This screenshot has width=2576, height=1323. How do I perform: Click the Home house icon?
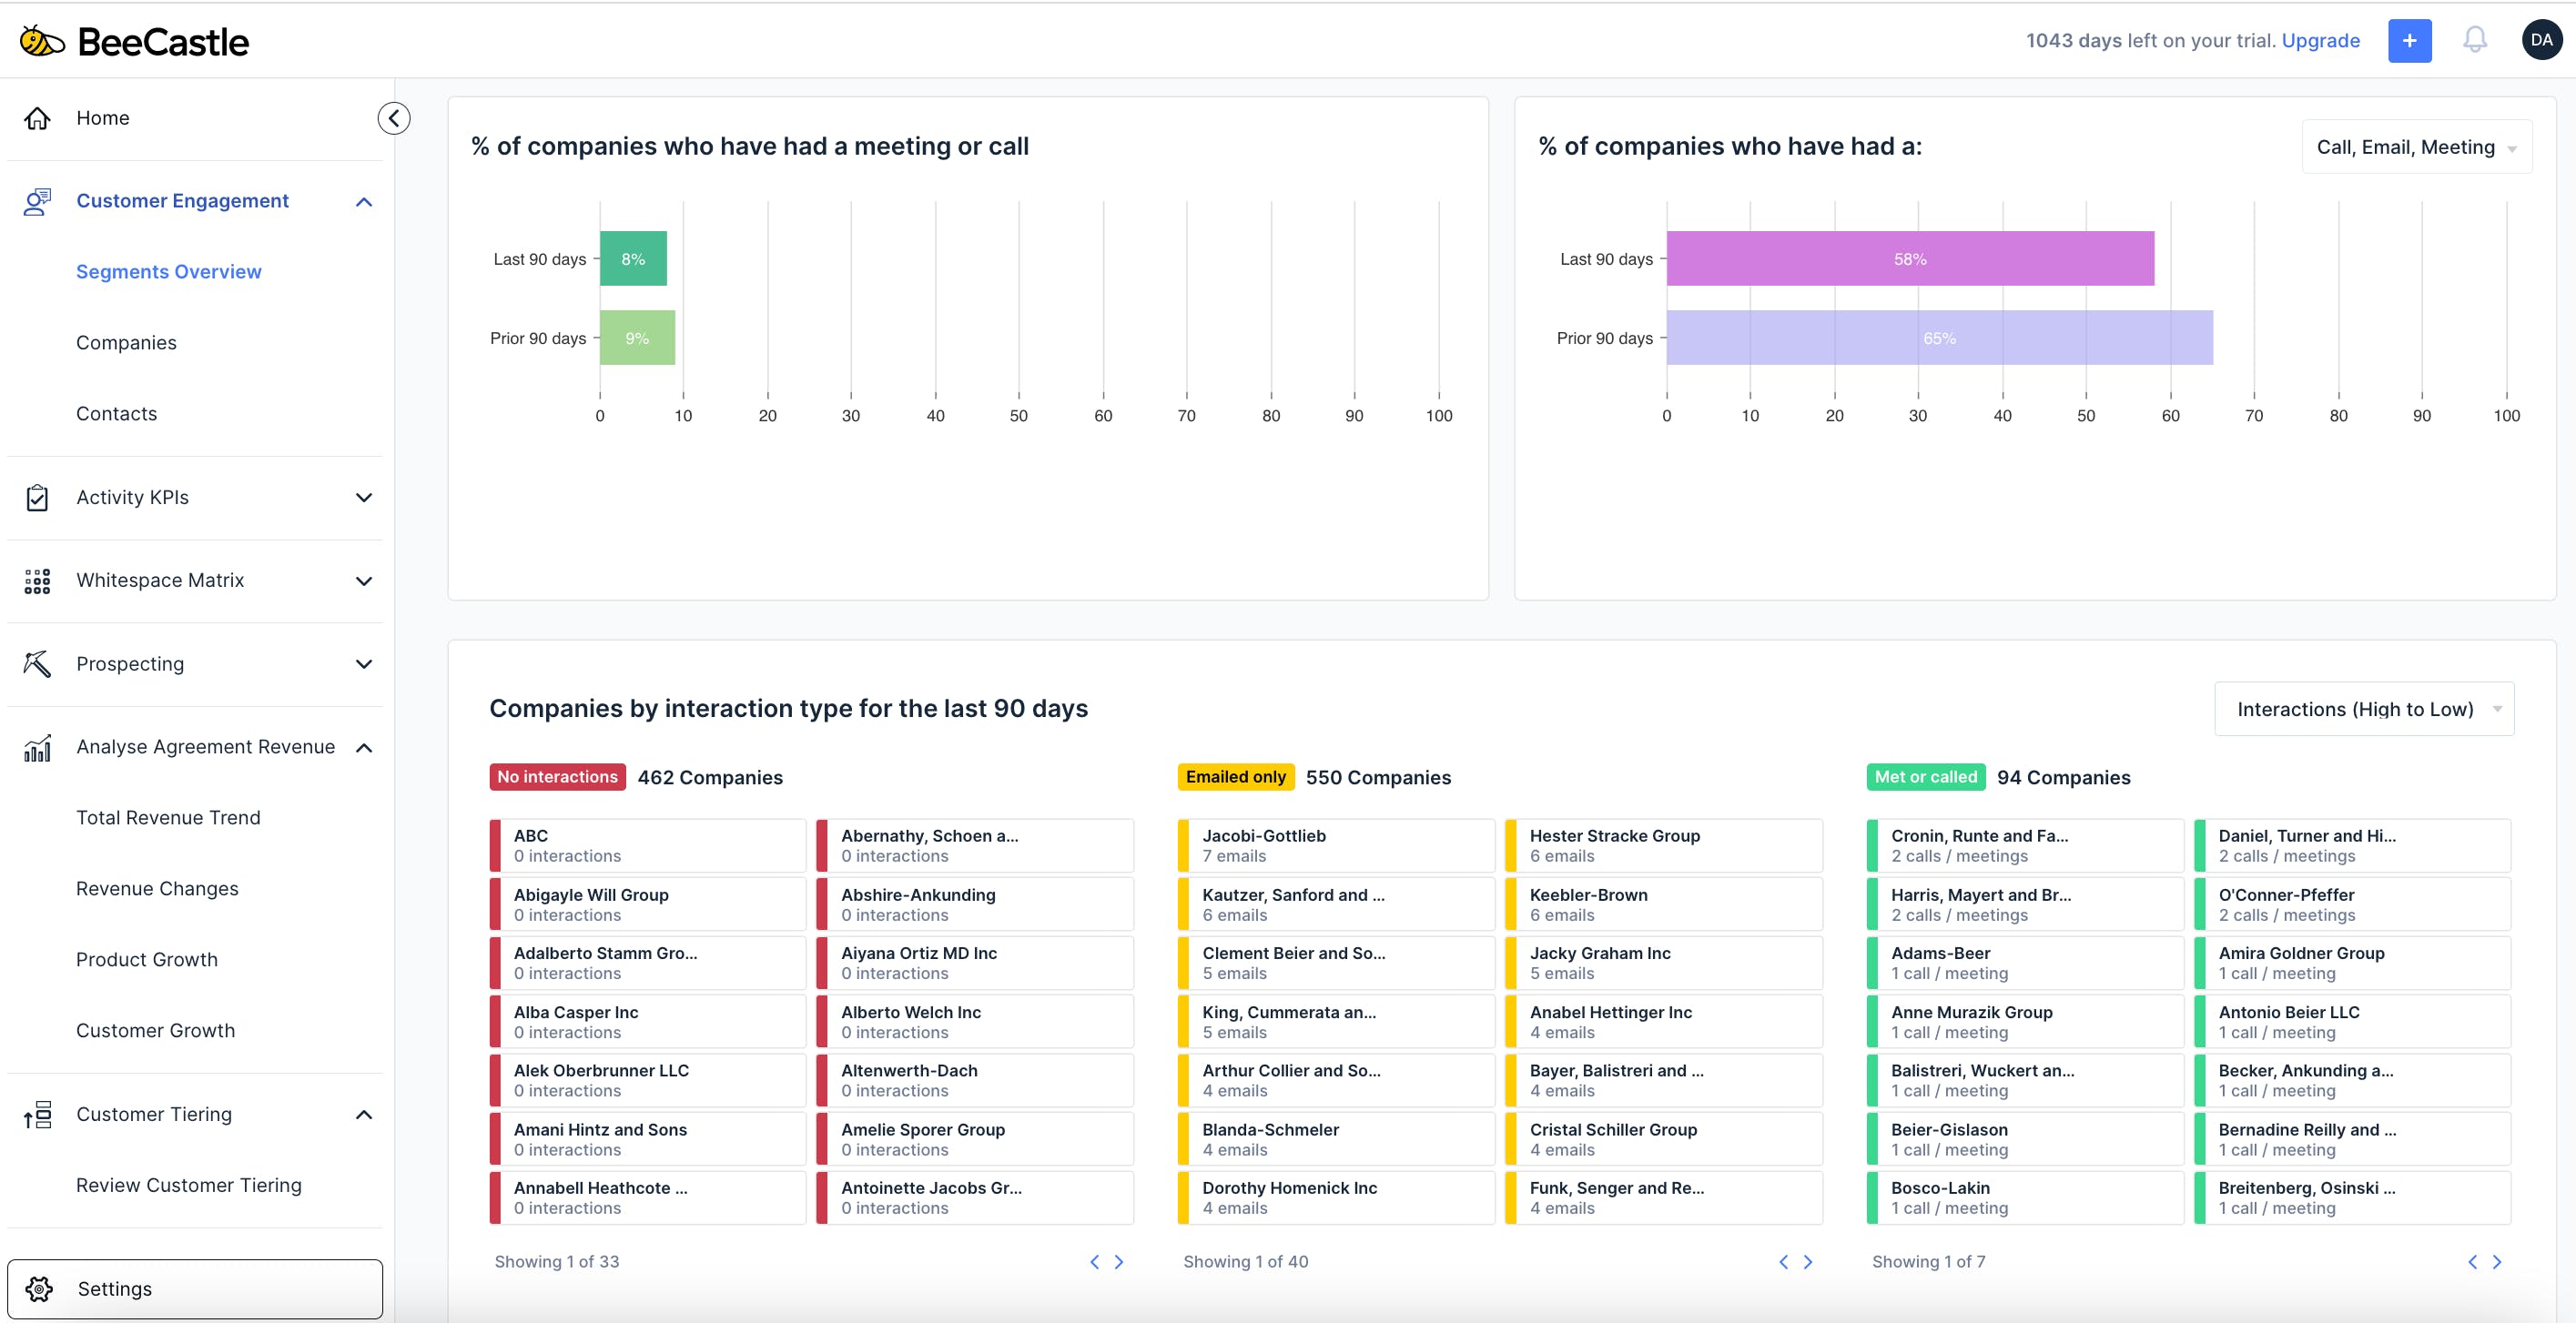(38, 118)
